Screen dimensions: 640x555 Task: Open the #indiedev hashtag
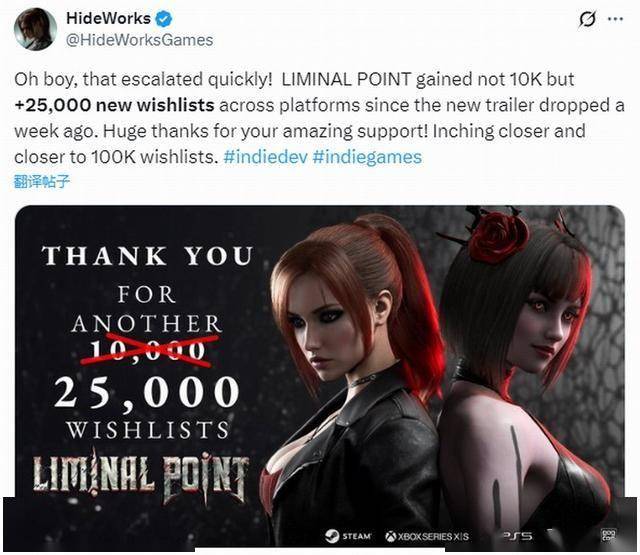click(265, 157)
